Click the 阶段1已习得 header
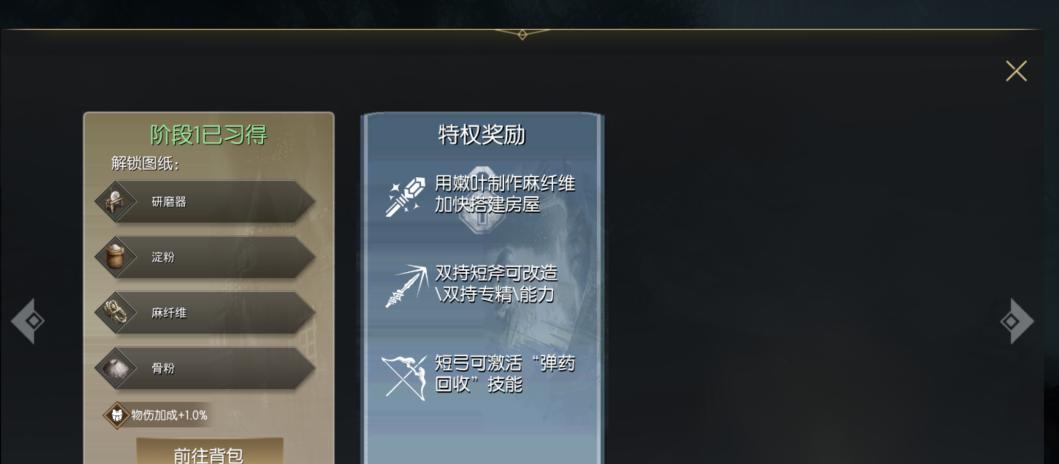Image resolution: width=1059 pixels, height=464 pixels. click(209, 135)
